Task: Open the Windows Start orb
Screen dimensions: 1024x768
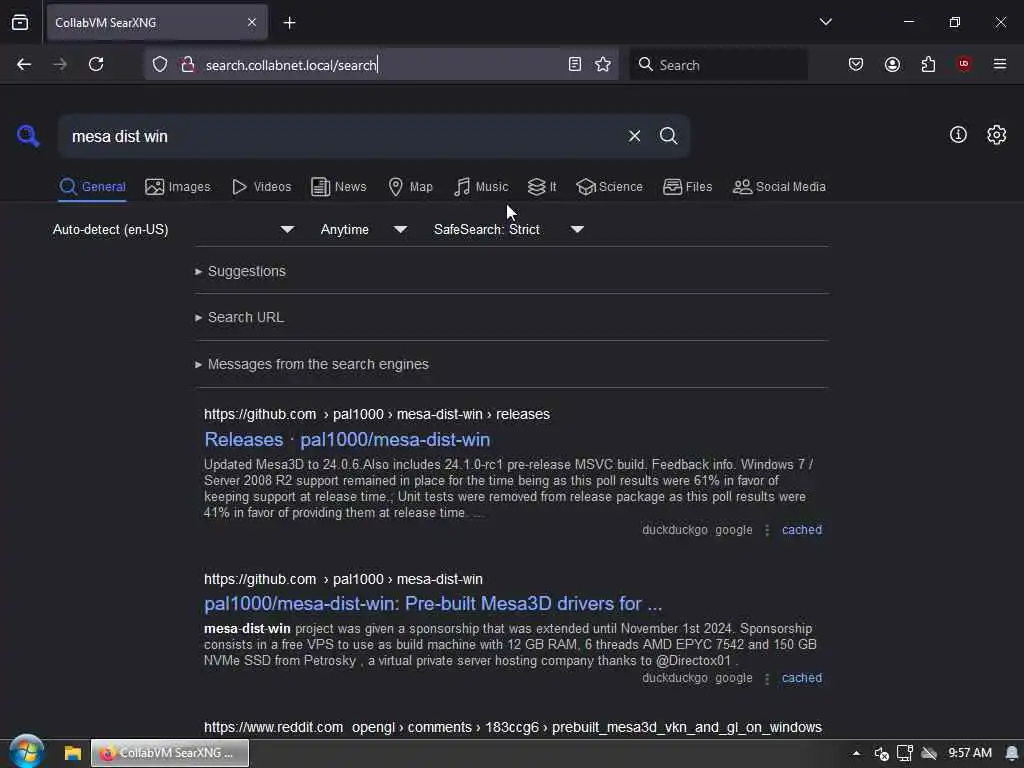Action: pyautogui.click(x=27, y=752)
